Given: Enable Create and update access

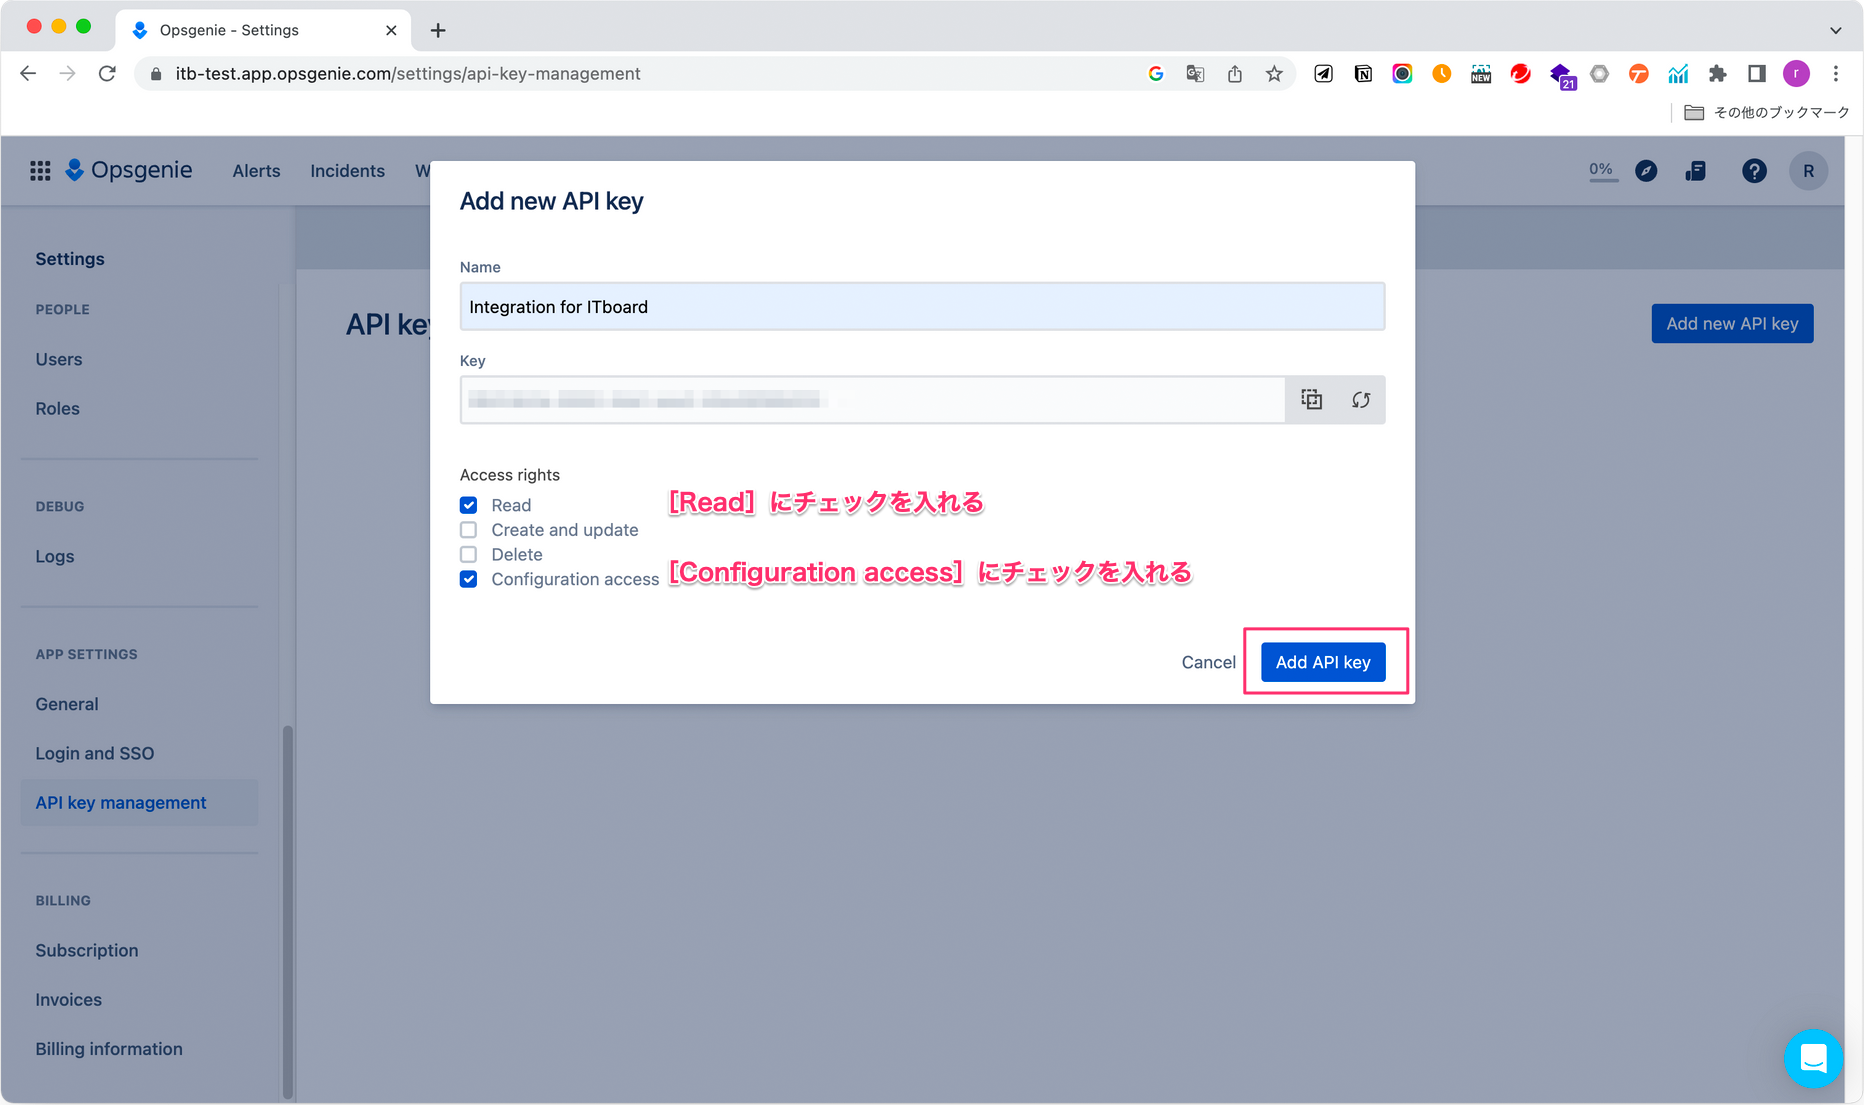Looking at the screenshot, I should [x=468, y=530].
